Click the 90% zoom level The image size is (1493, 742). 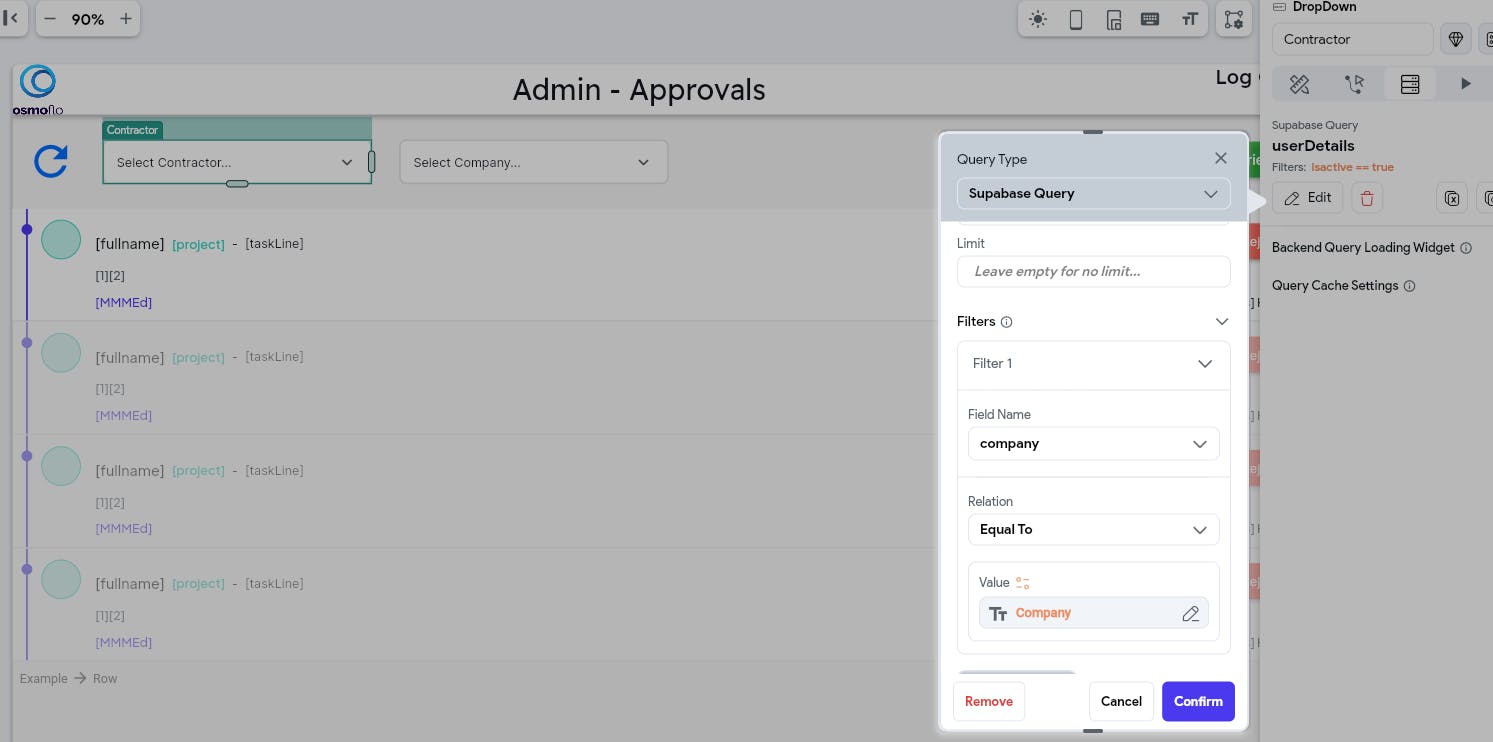(x=88, y=19)
